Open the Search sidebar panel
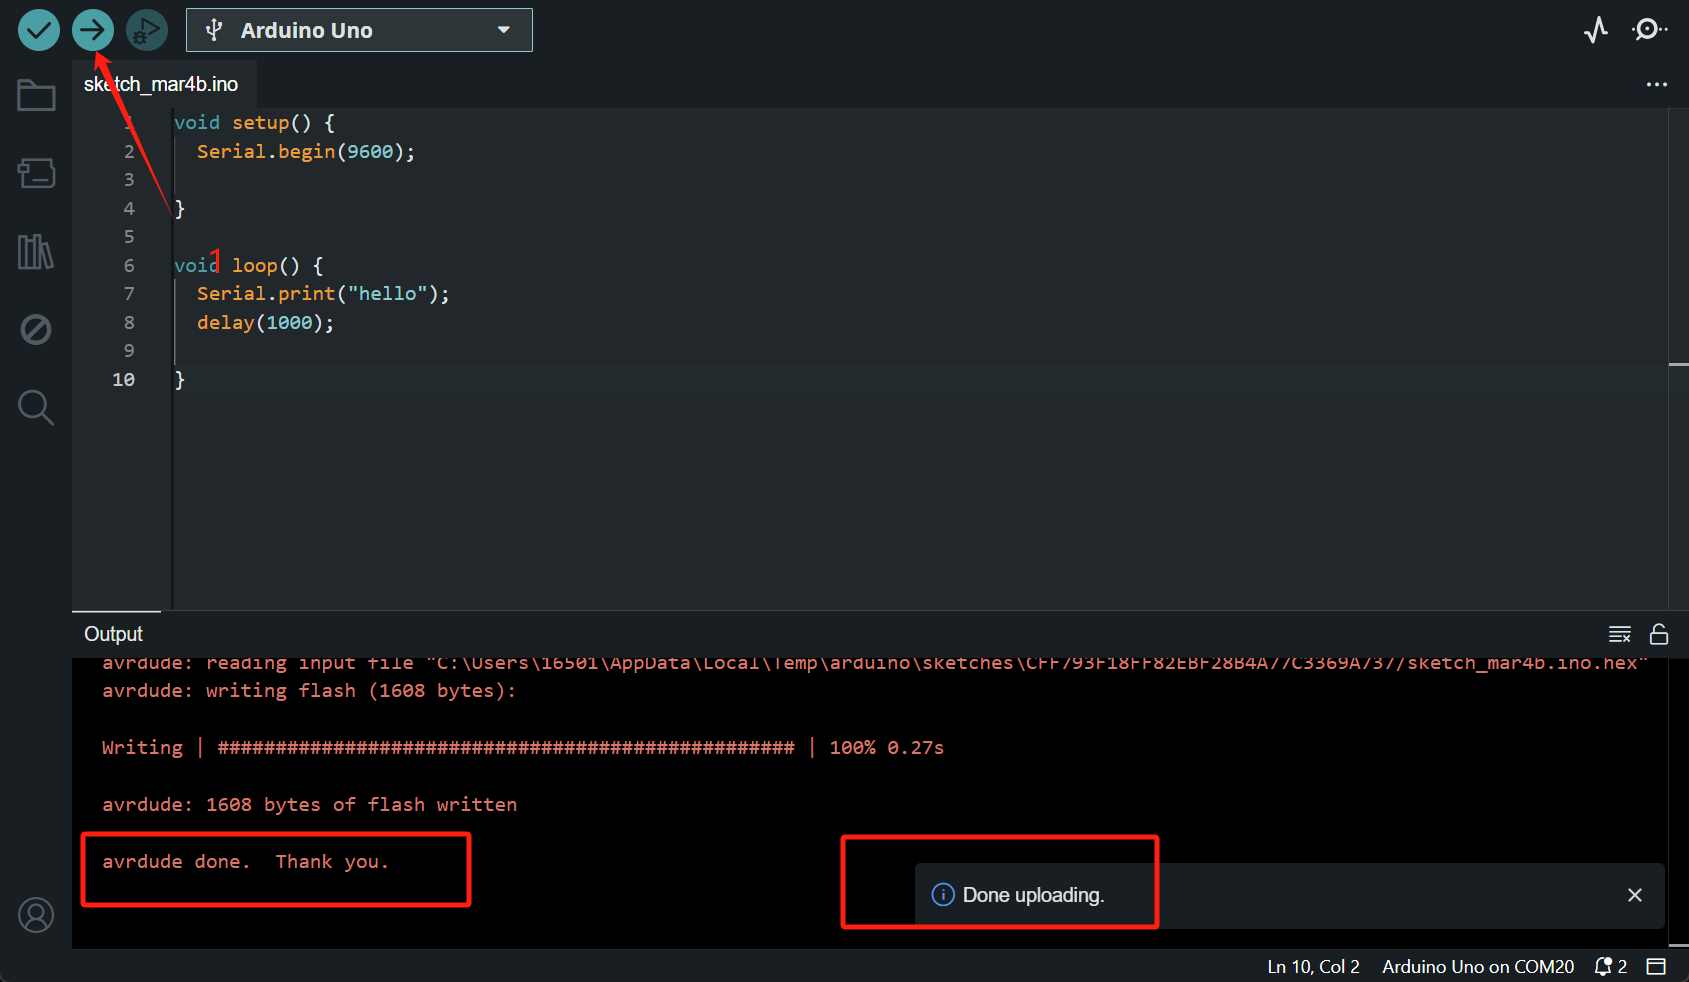The height and width of the screenshot is (982, 1689). pyautogui.click(x=36, y=407)
